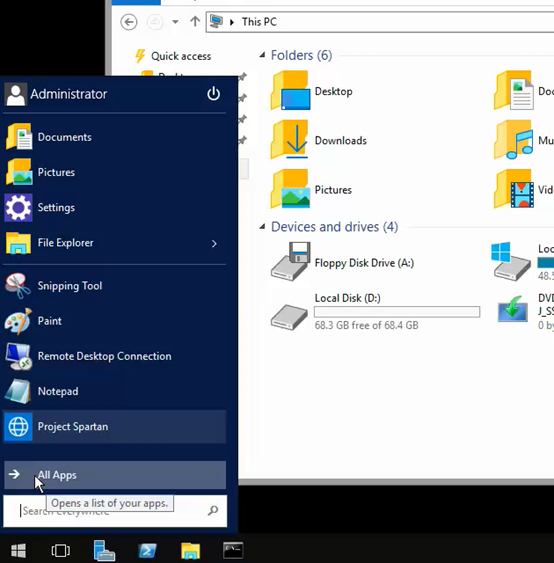Click the Administrator user avatar
Screen dimensions: 554x563
tap(15, 94)
